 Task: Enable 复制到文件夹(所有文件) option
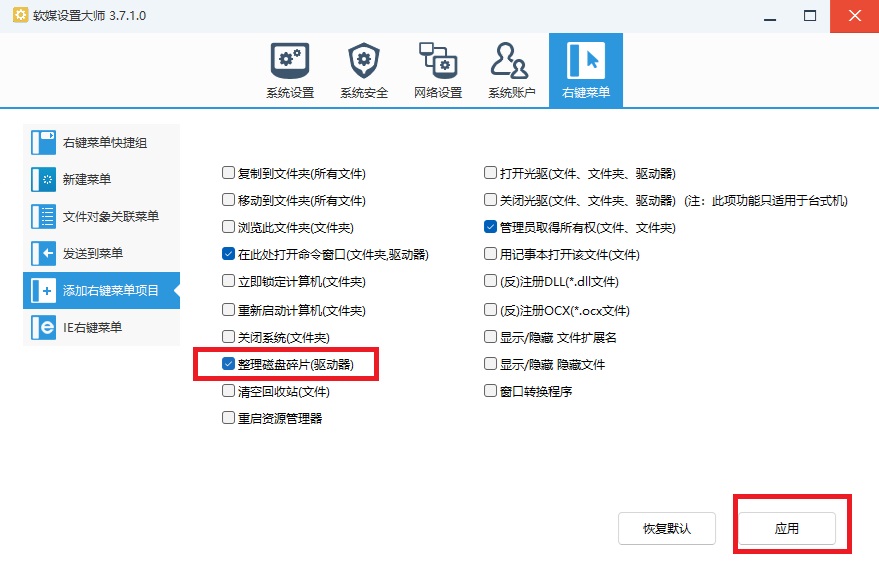point(227,171)
